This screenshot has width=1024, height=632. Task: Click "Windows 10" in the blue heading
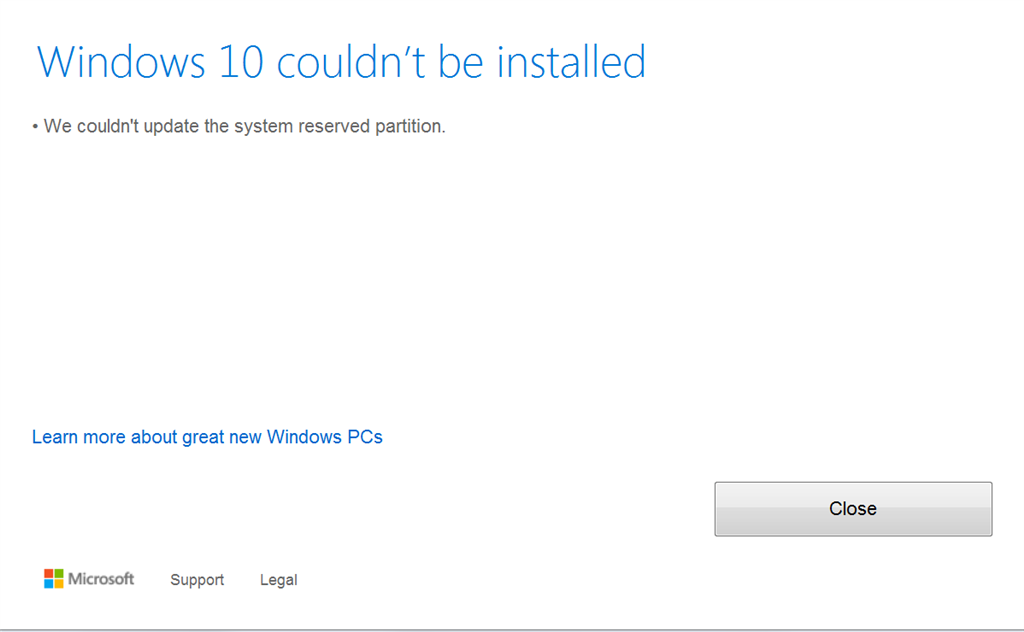coord(150,63)
